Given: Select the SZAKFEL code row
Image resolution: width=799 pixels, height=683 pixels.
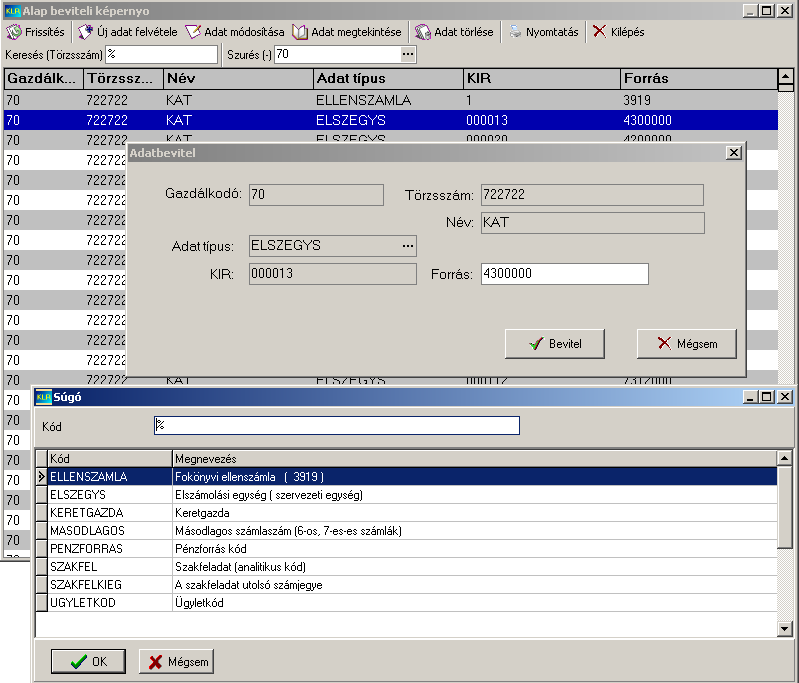Looking at the screenshot, I should pos(413,566).
